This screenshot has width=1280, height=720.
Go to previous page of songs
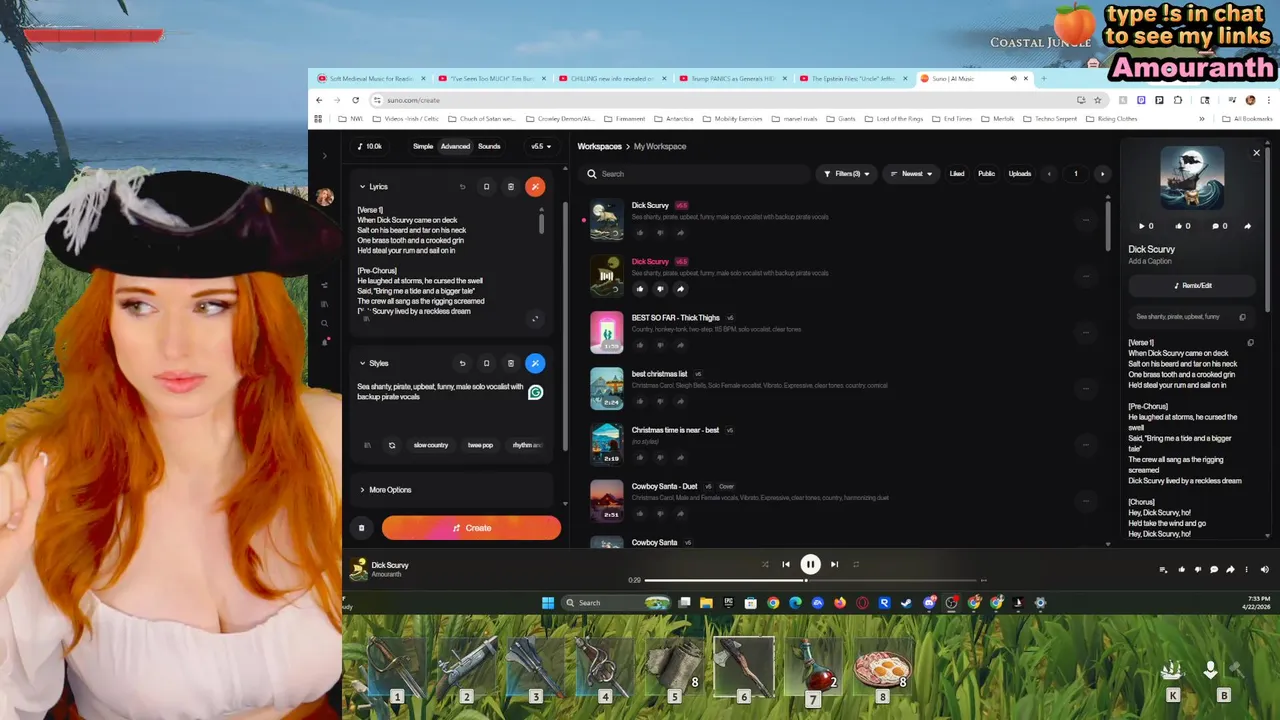tap(1049, 174)
